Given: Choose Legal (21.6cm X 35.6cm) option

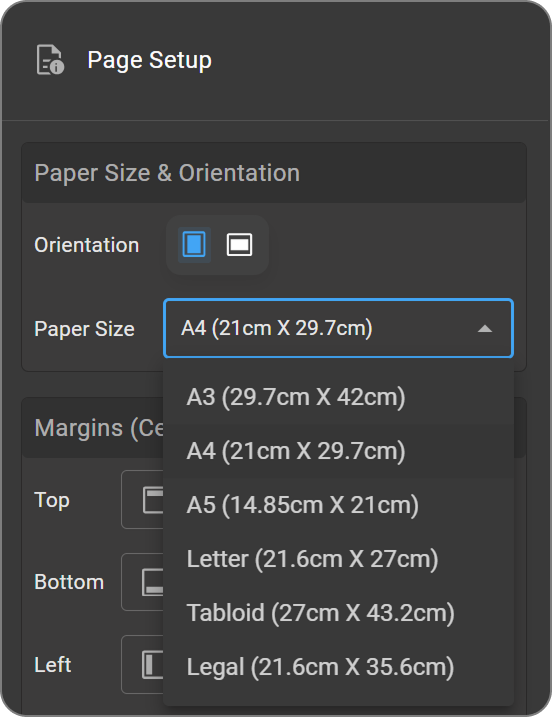Looking at the screenshot, I should (338, 667).
